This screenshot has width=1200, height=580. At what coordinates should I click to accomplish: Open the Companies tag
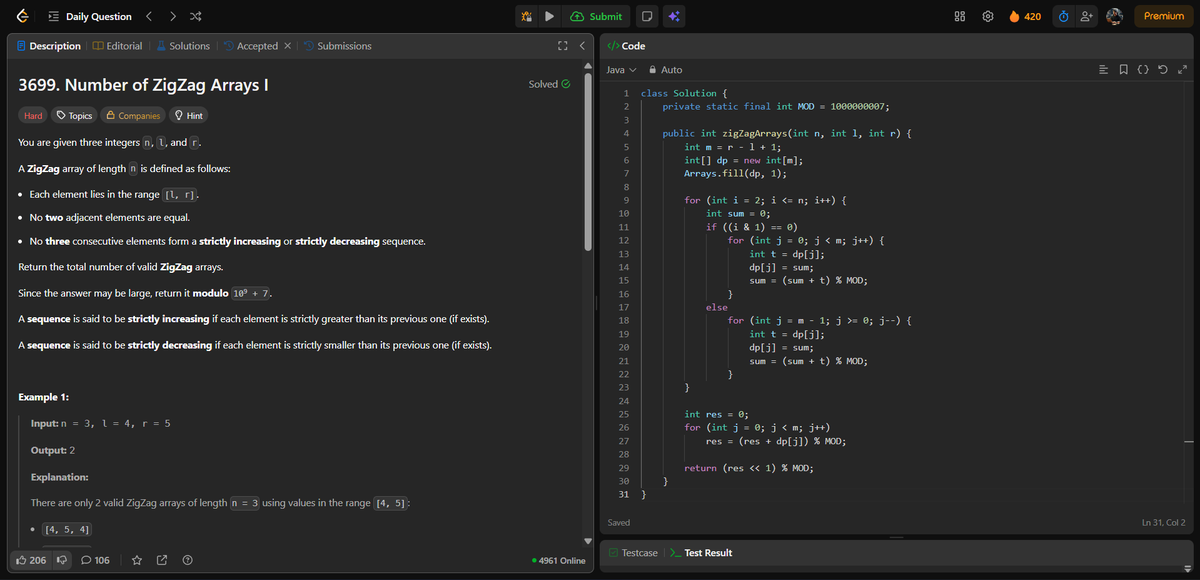(133, 116)
